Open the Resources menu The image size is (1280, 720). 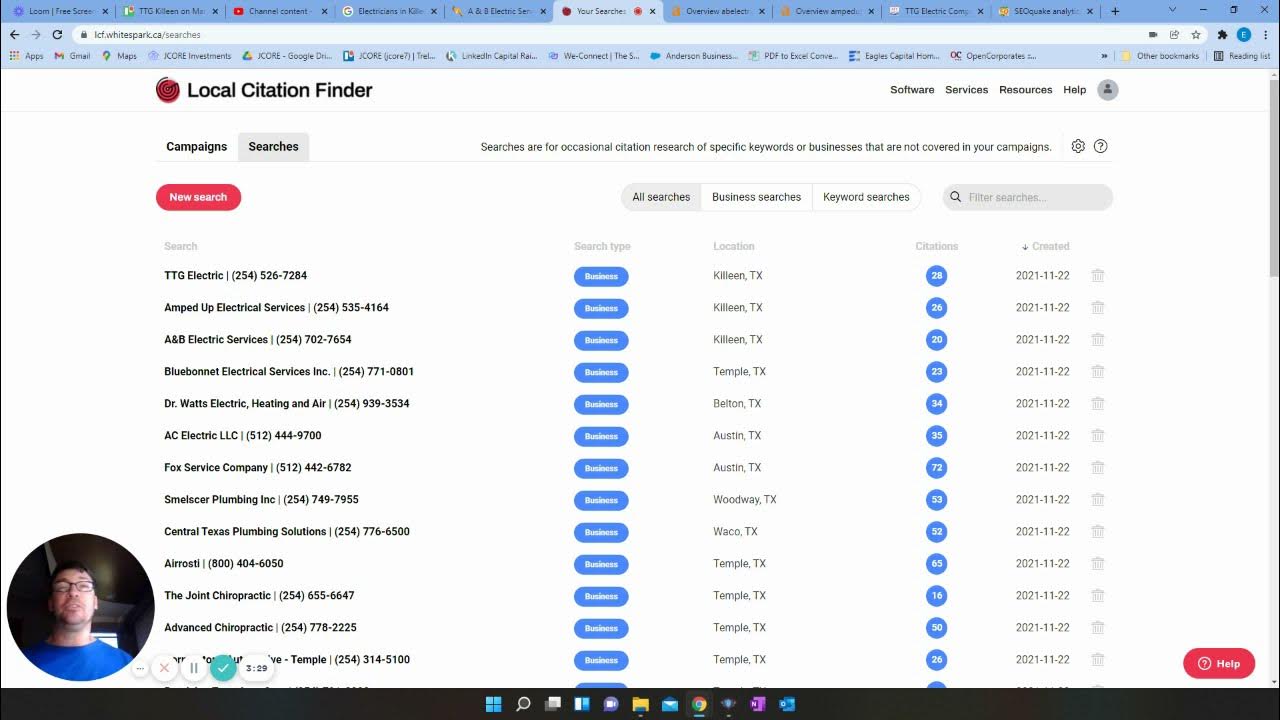tap(1025, 90)
